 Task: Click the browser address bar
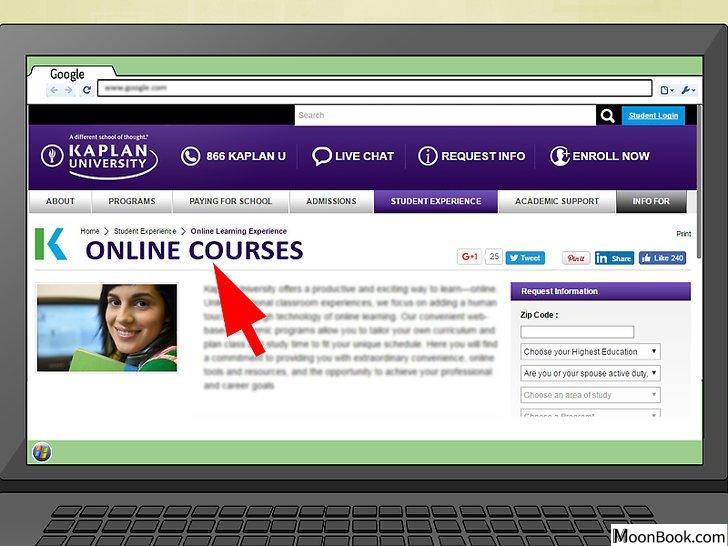(375, 88)
